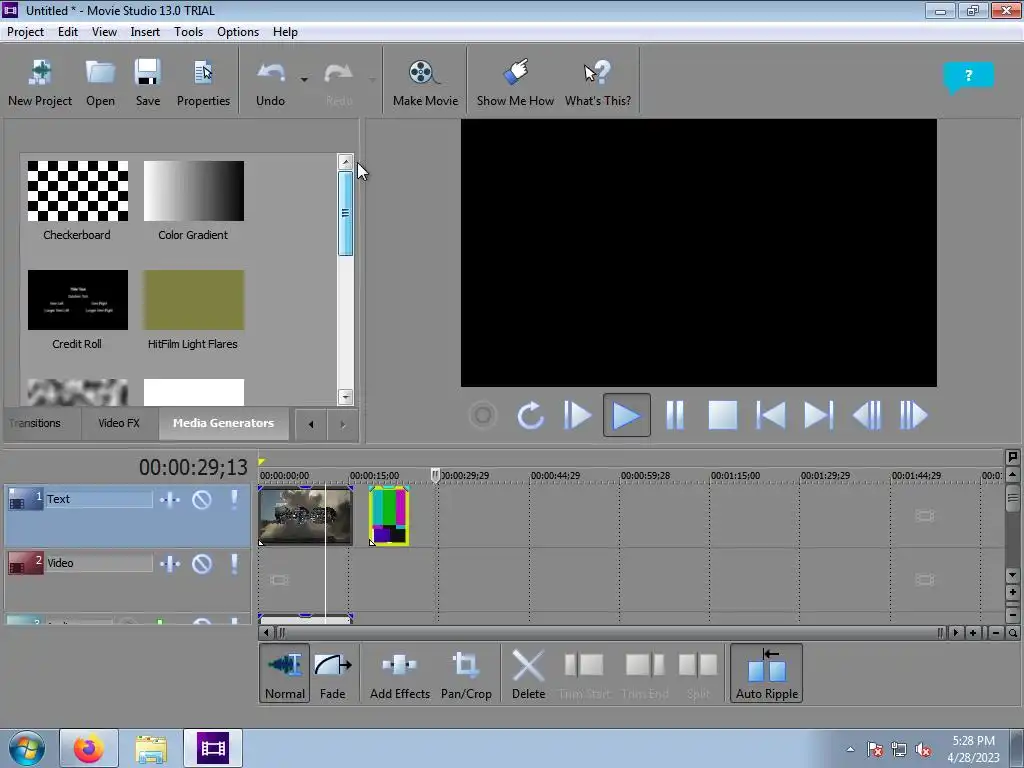This screenshot has height=768, width=1024.
Task: Open the Options menu
Action: 238,32
